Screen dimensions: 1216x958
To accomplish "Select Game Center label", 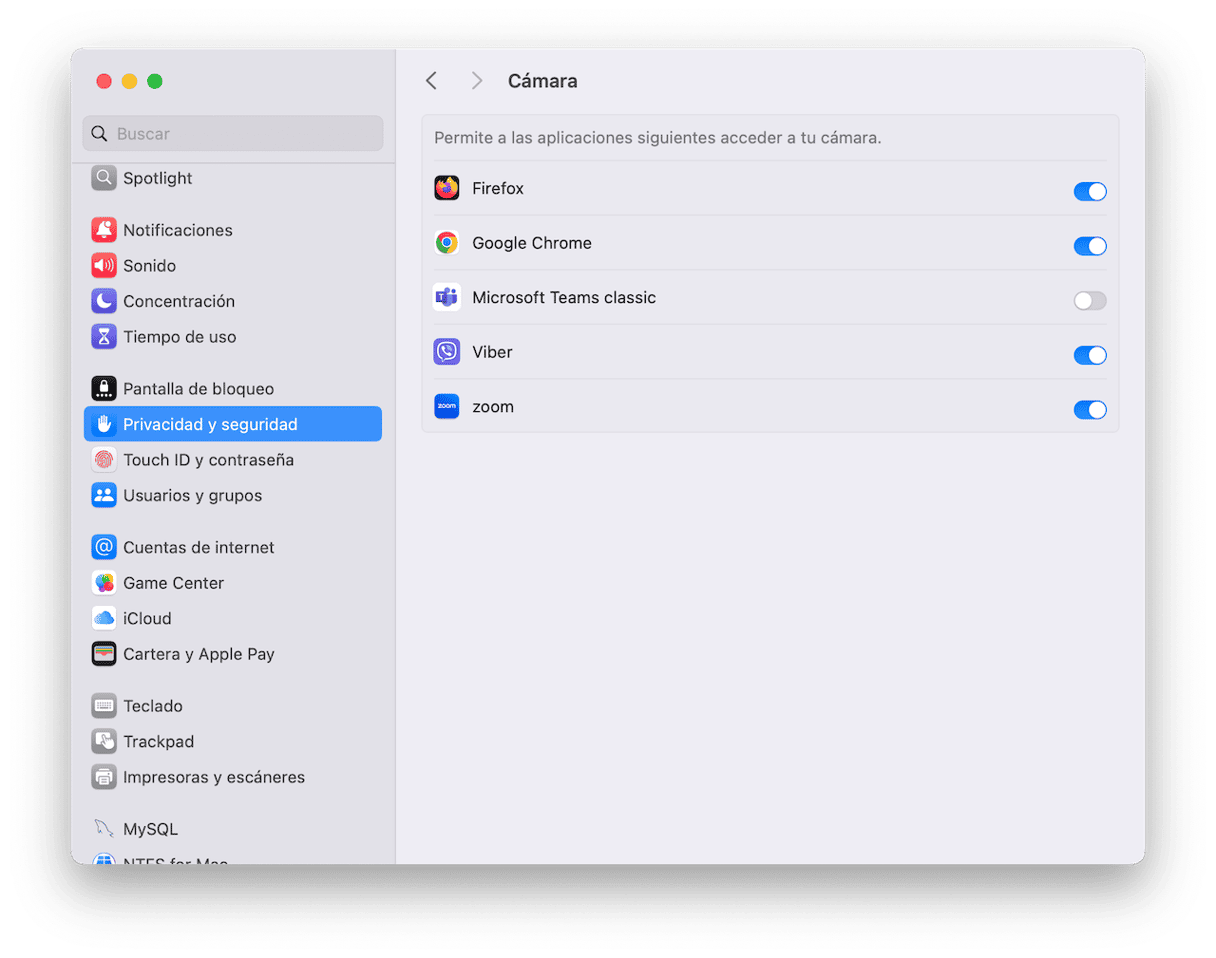I will coord(174,583).
